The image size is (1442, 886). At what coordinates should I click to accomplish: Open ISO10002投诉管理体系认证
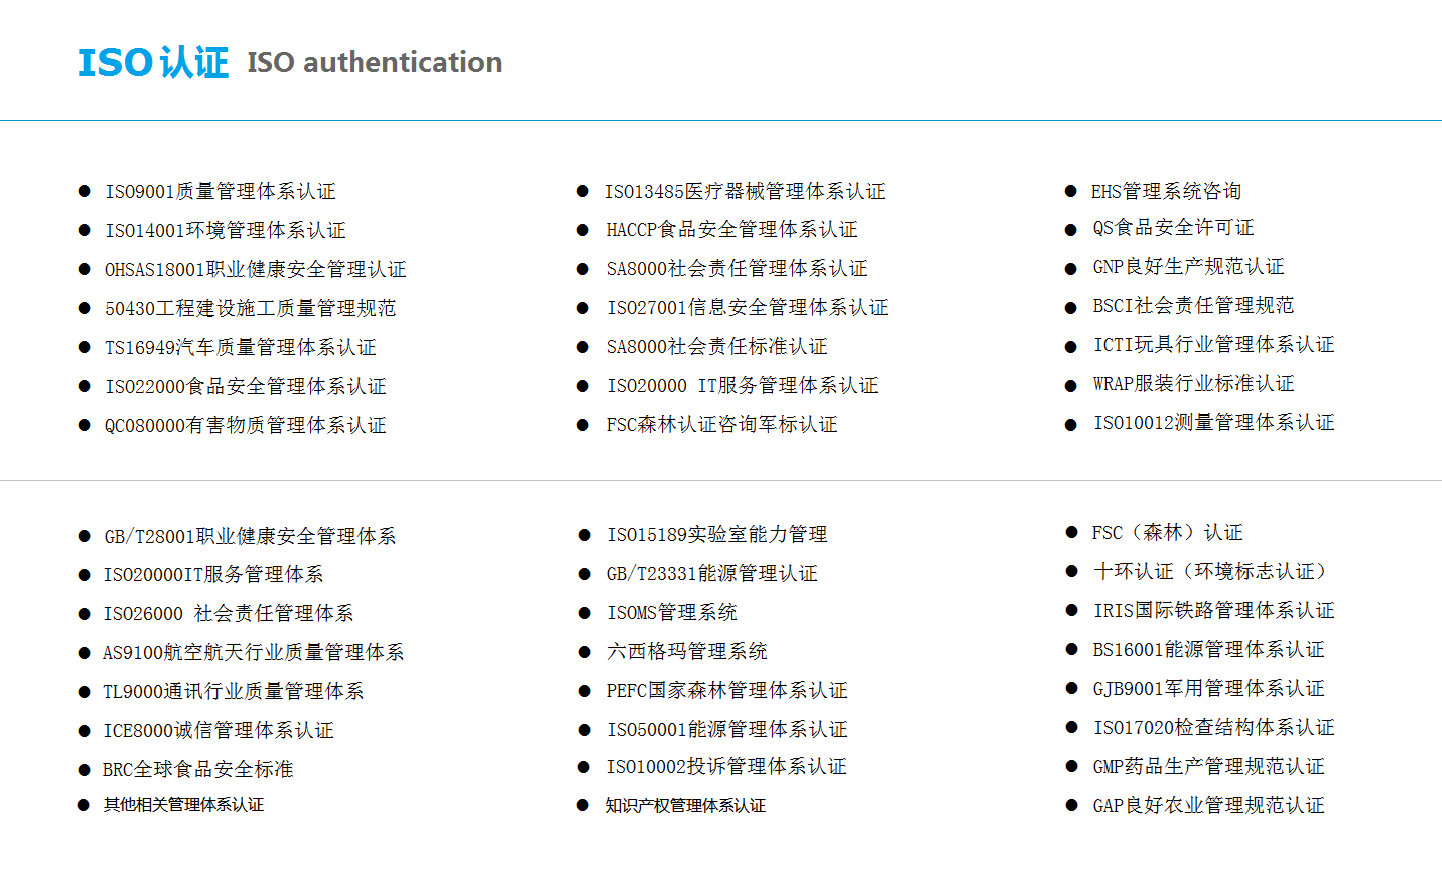pos(727,766)
